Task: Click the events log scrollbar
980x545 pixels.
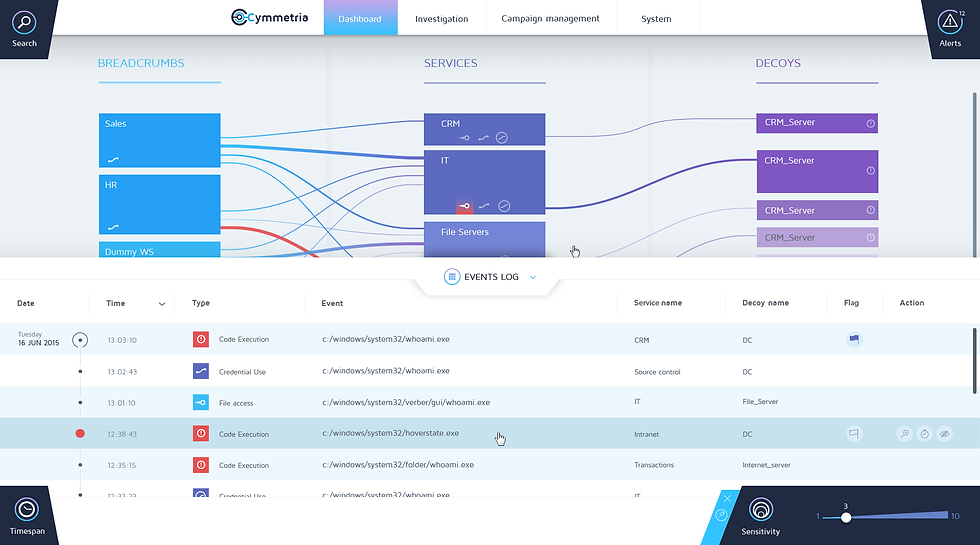Action: (974, 361)
